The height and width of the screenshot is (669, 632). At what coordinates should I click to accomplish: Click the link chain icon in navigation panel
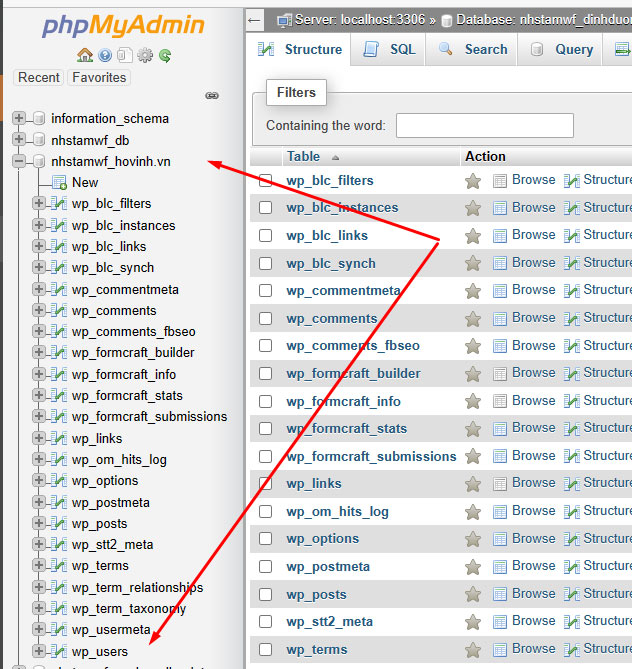(212, 96)
